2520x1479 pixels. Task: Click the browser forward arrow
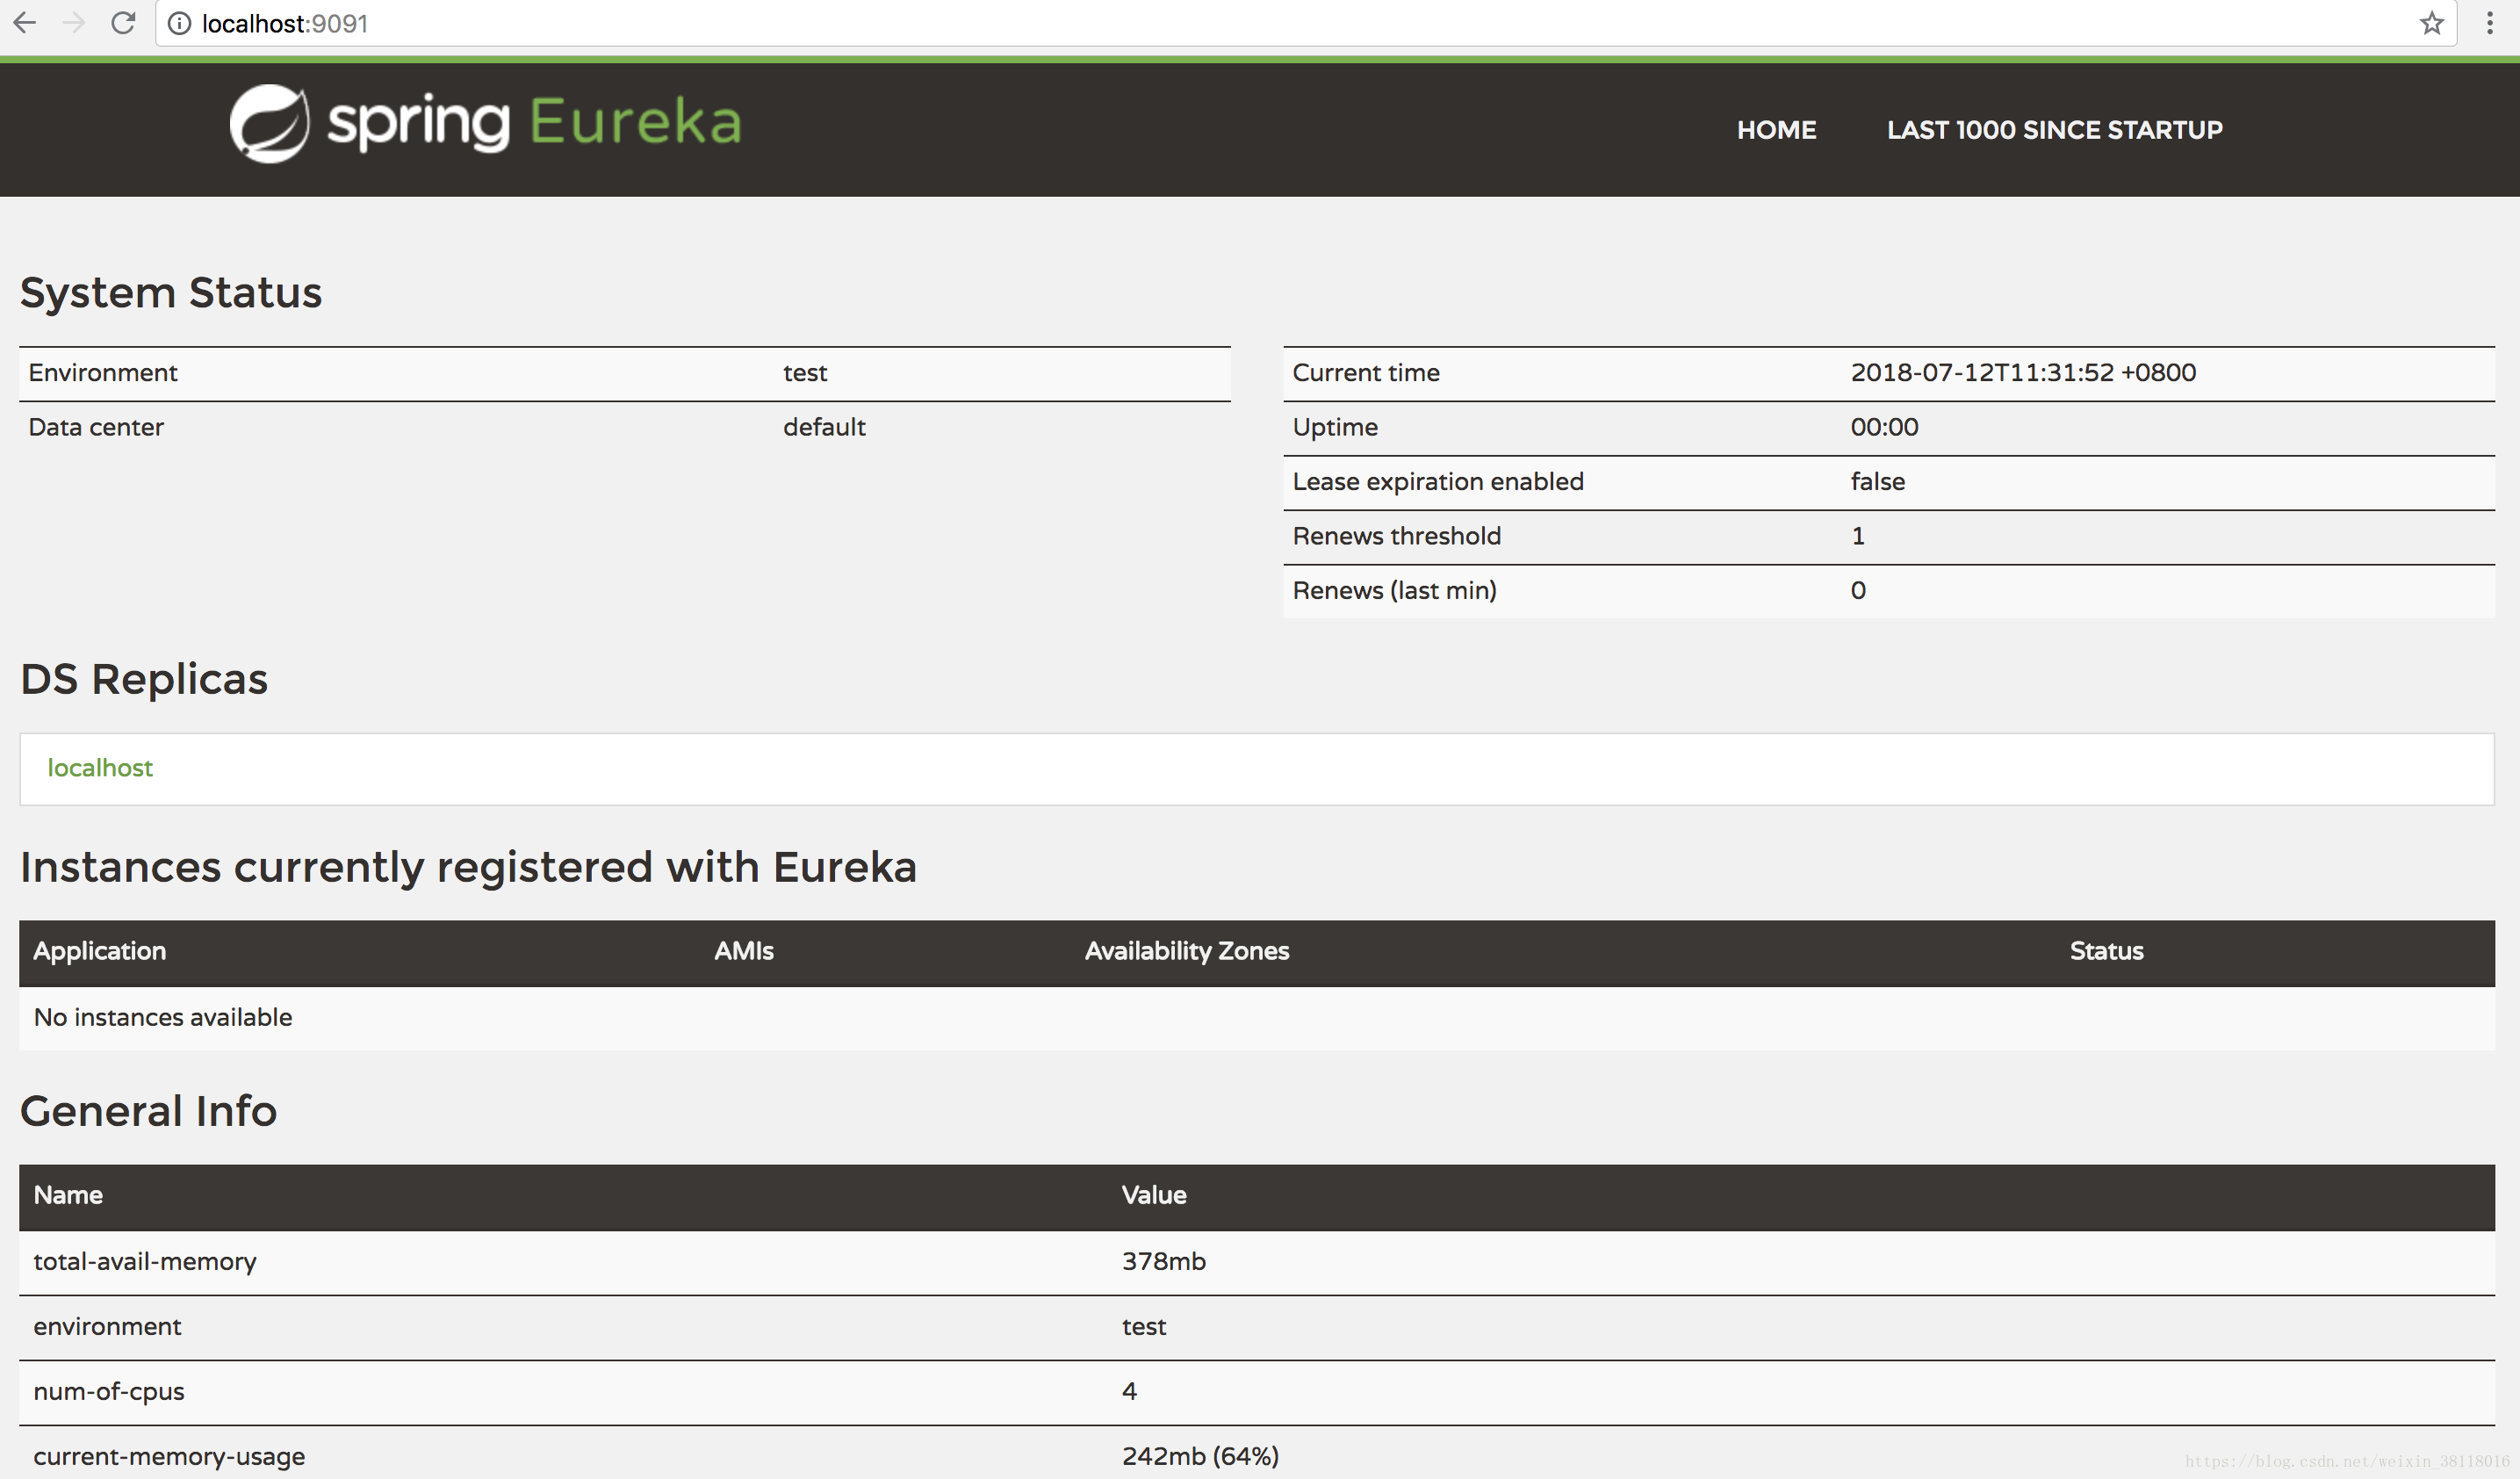[73, 22]
